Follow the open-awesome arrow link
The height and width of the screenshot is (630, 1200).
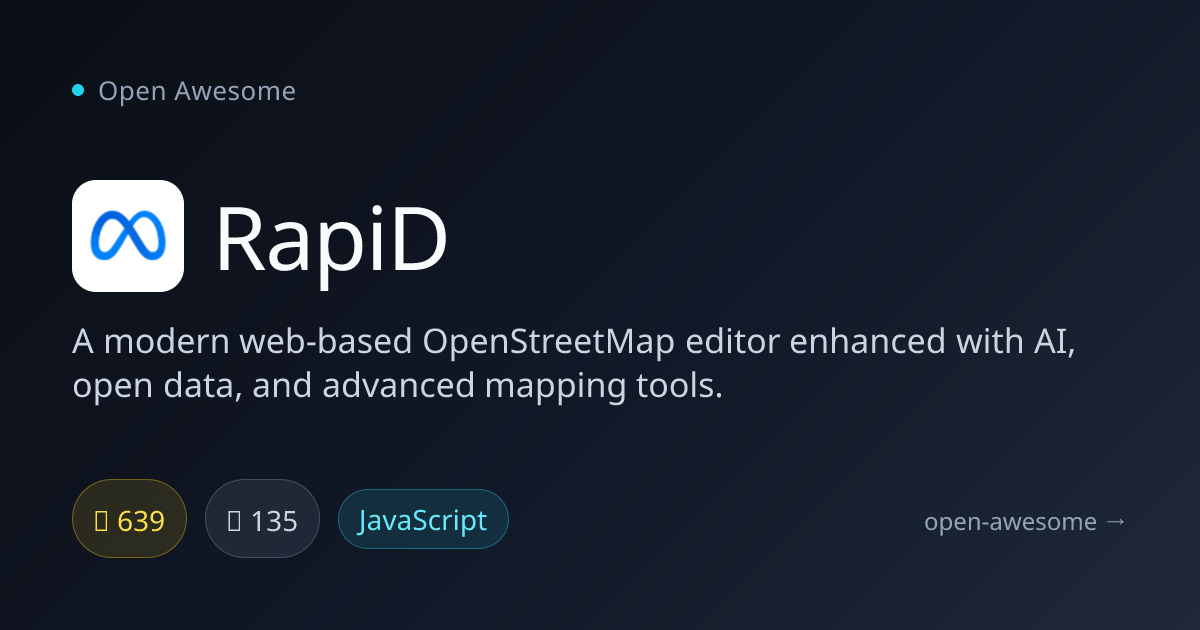tap(1025, 521)
